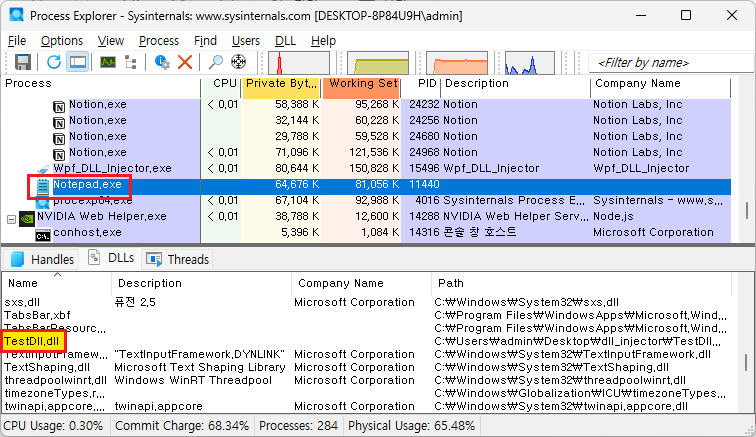Toggle the lower pane view button
The width and height of the screenshot is (756, 437).
(78, 62)
